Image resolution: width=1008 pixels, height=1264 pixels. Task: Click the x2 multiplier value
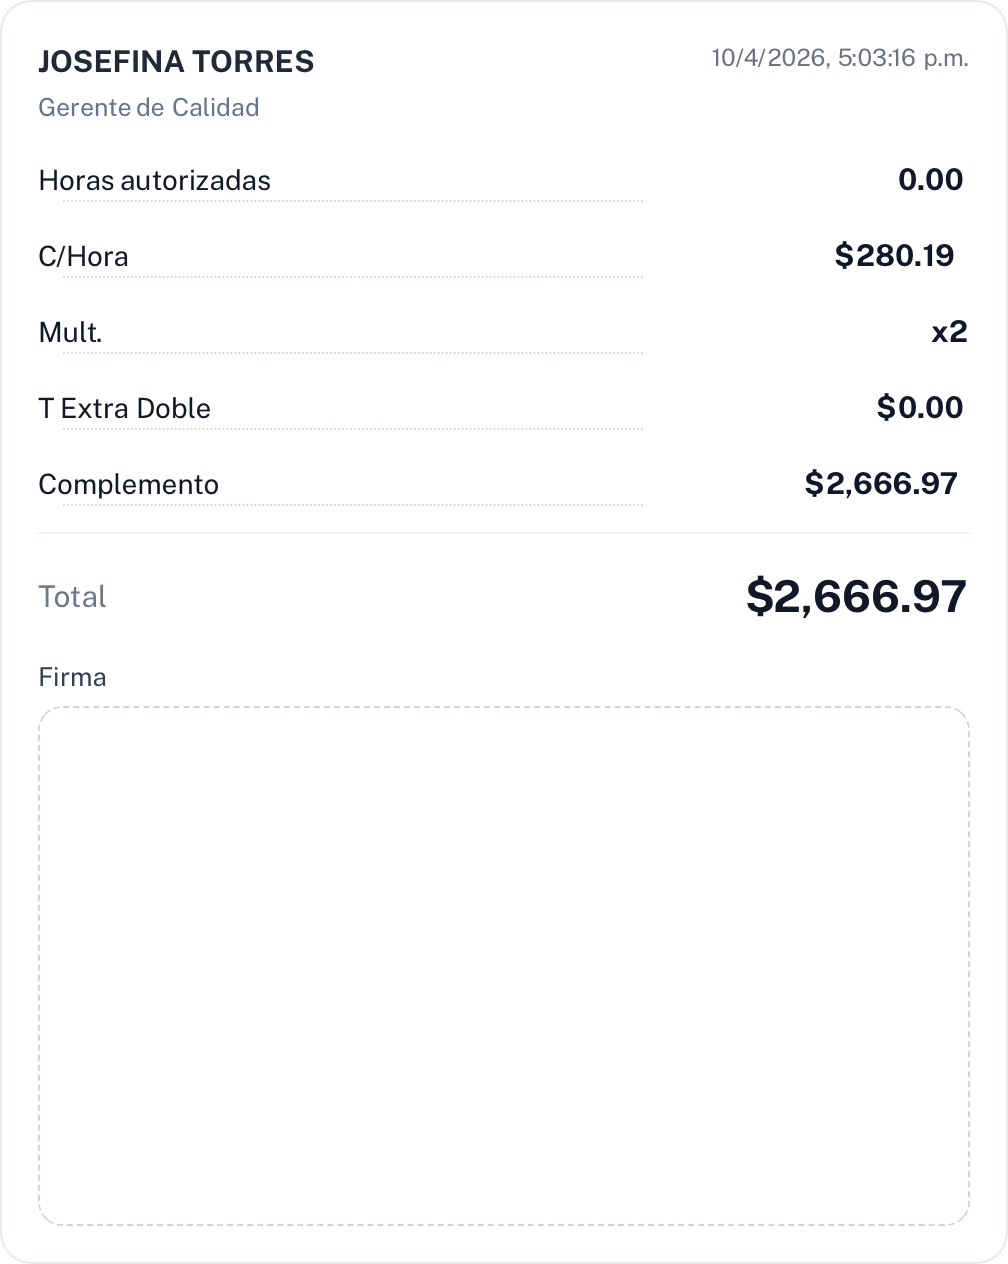949,332
